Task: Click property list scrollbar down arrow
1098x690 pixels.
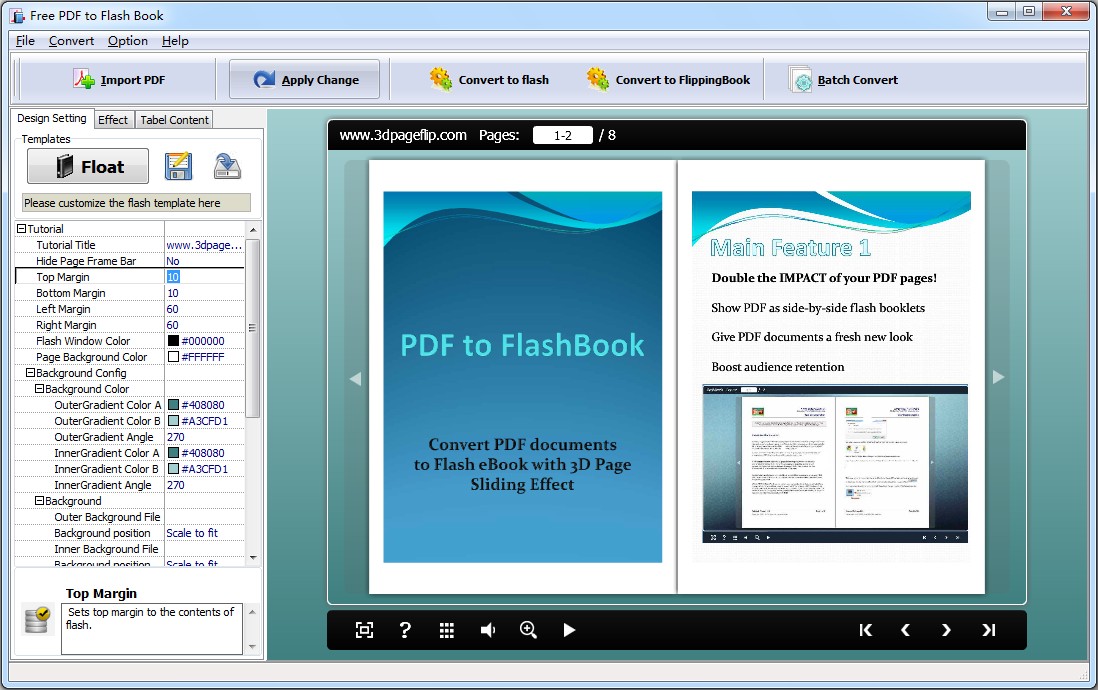Action: pos(253,558)
